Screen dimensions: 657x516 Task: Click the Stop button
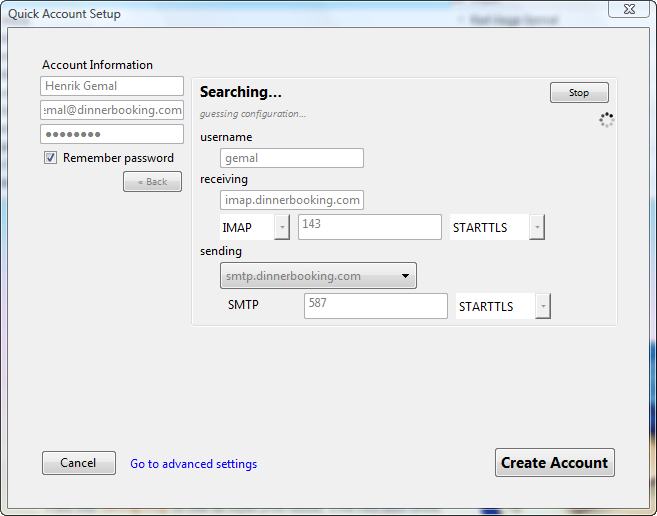579,93
